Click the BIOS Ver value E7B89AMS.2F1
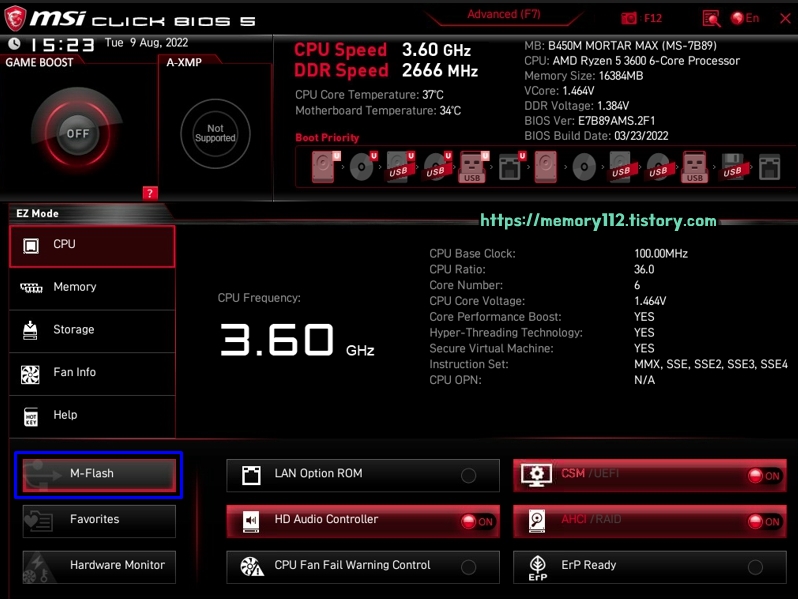Image resolution: width=798 pixels, height=599 pixels. coord(616,121)
